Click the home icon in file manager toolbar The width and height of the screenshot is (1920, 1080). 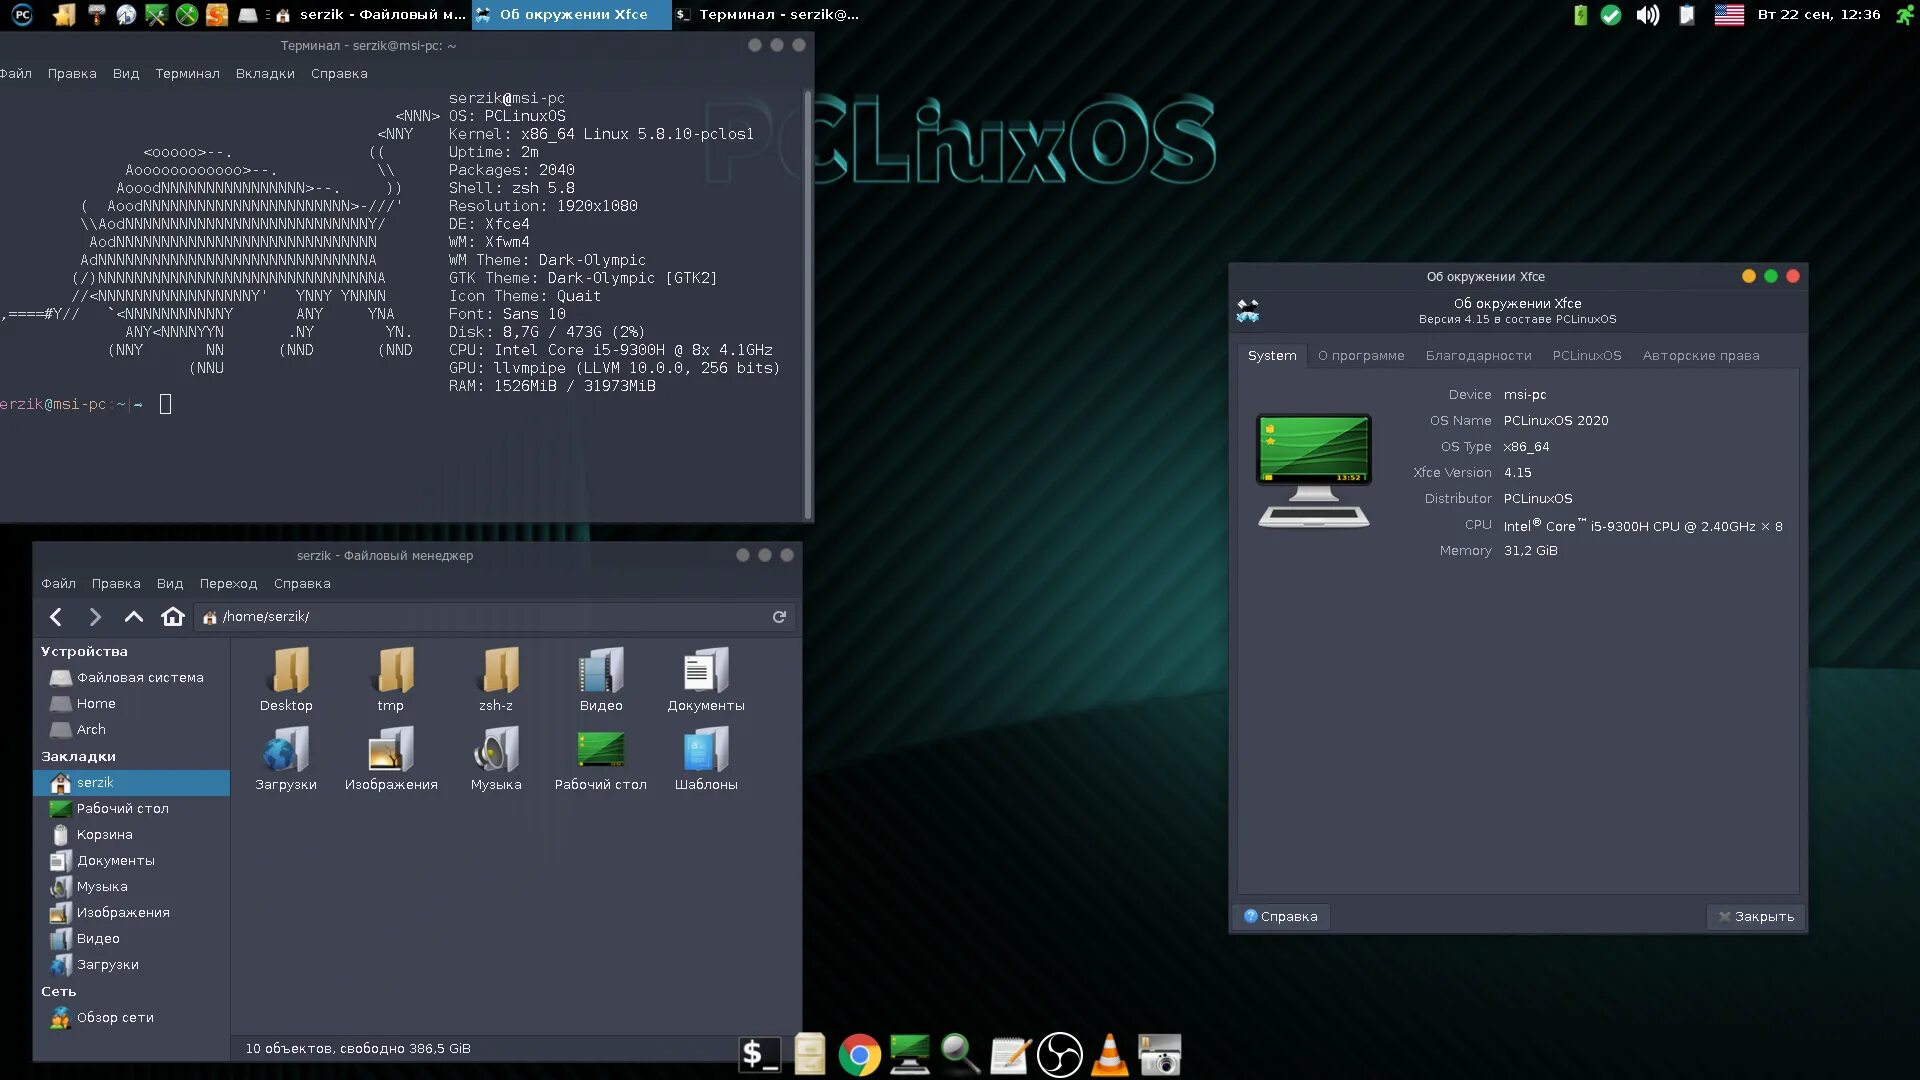click(172, 617)
